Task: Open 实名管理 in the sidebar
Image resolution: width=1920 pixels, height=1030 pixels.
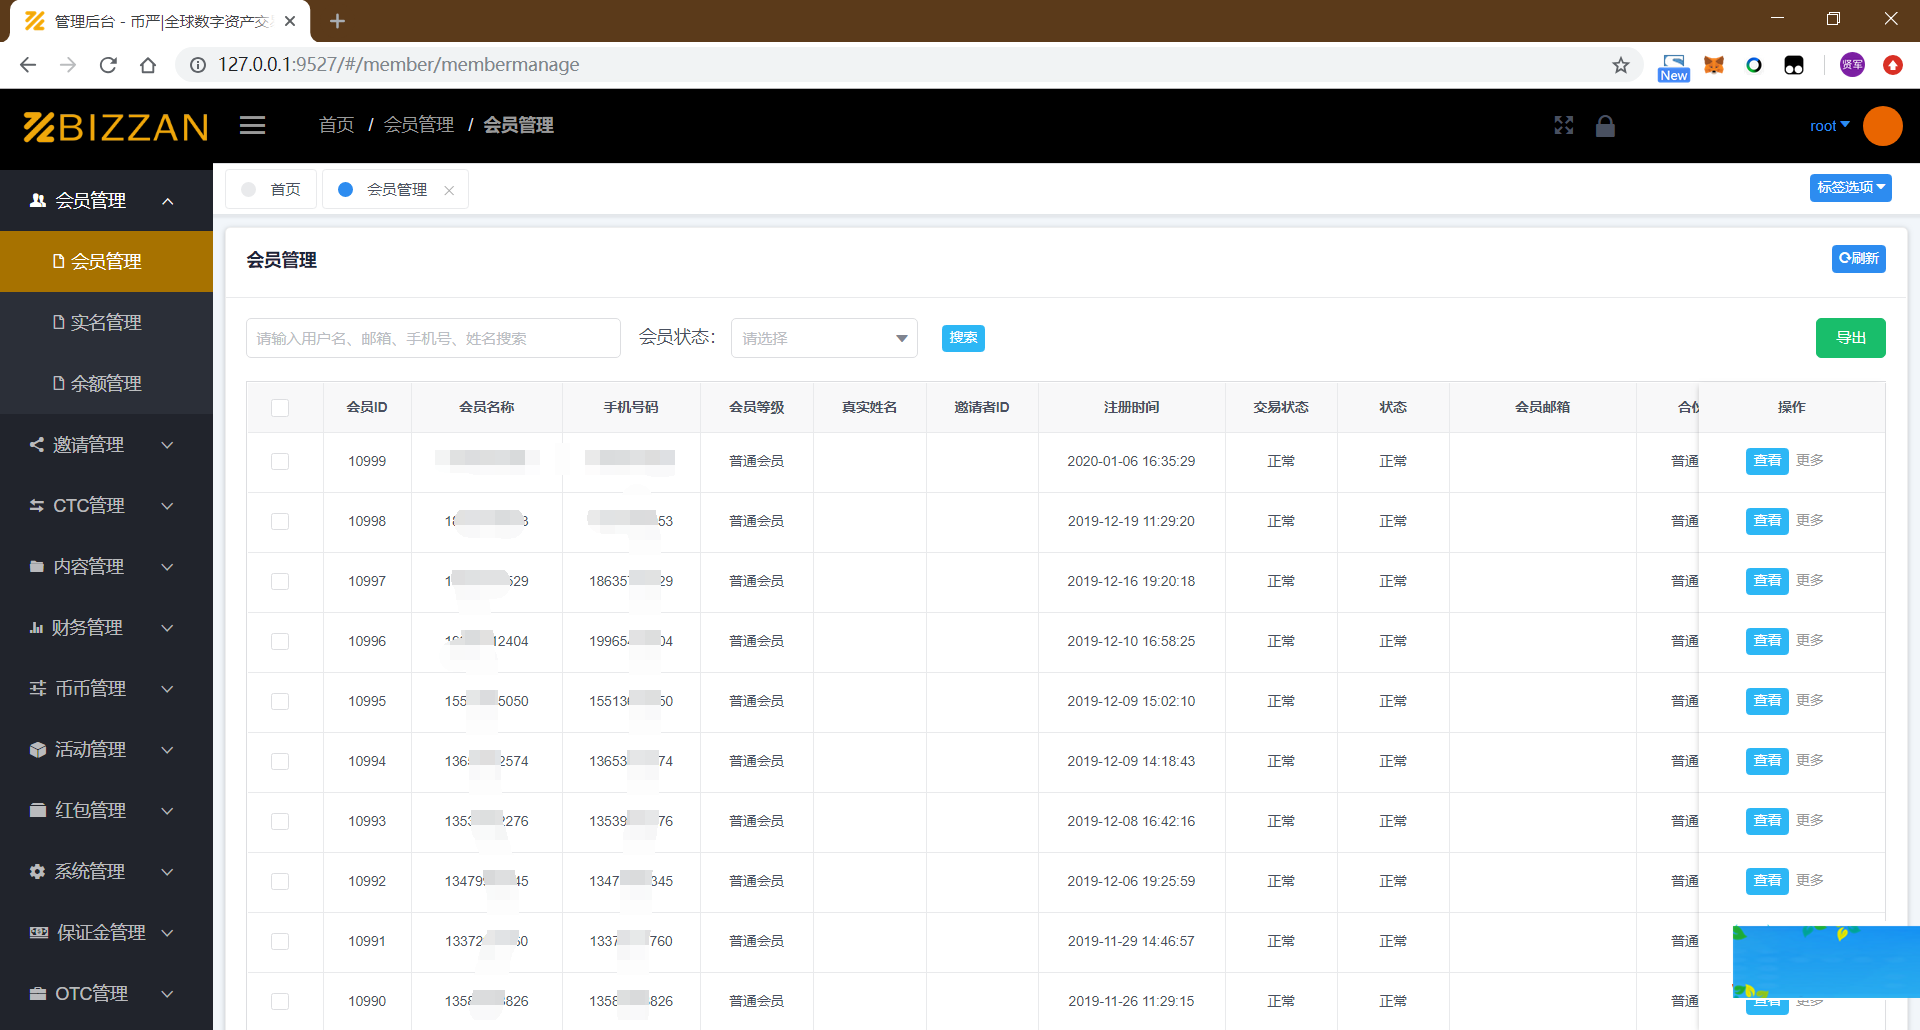Action: pos(105,322)
